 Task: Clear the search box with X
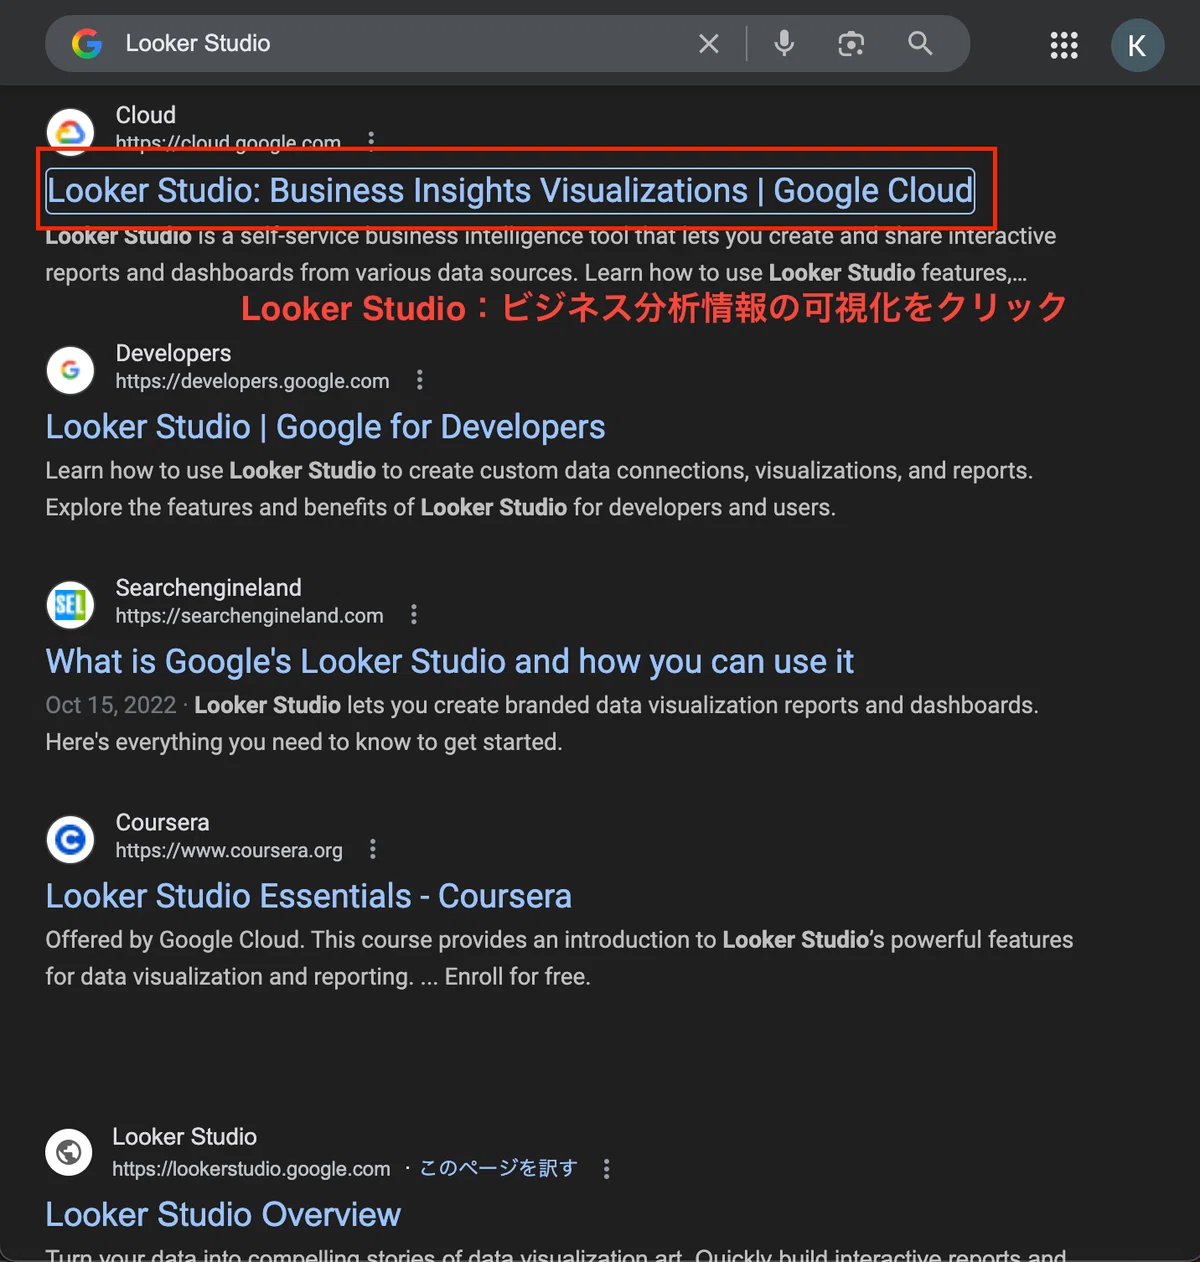pyautogui.click(x=708, y=43)
